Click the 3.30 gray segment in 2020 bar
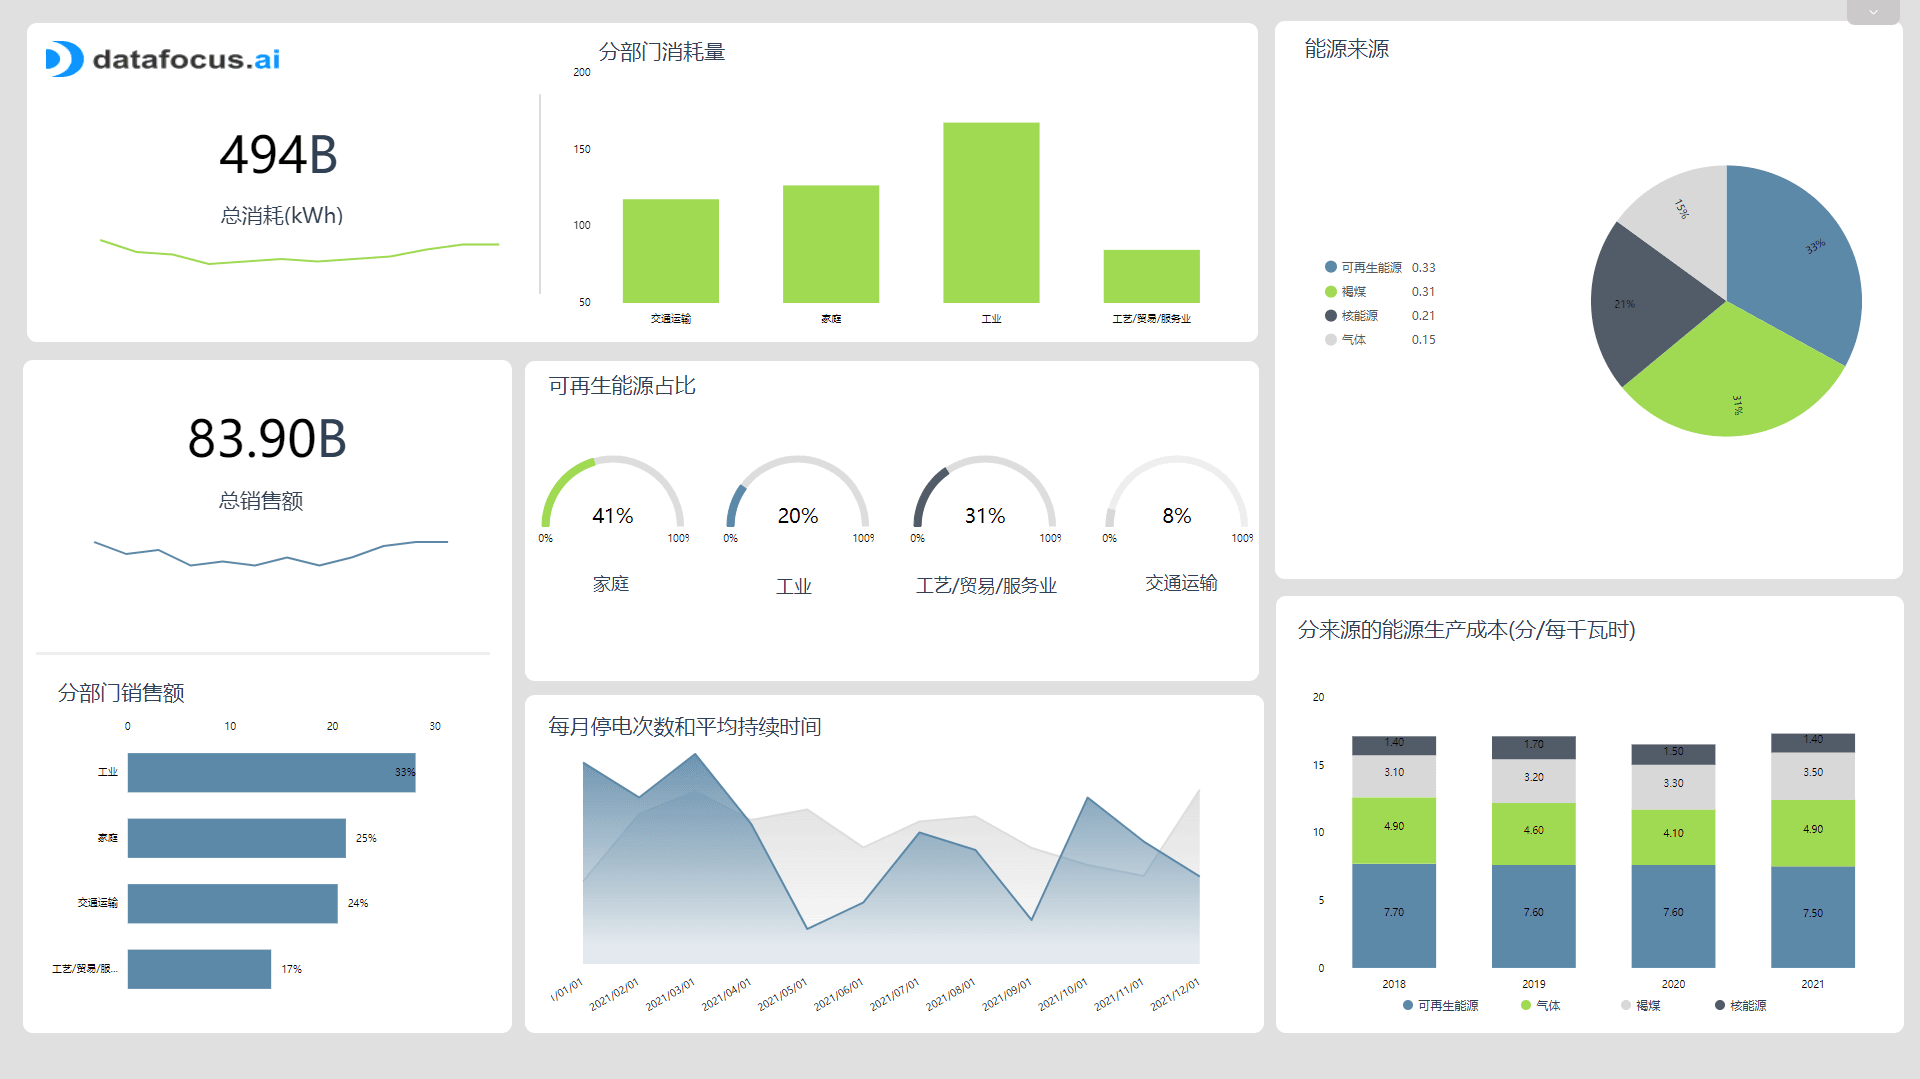 coord(1673,787)
